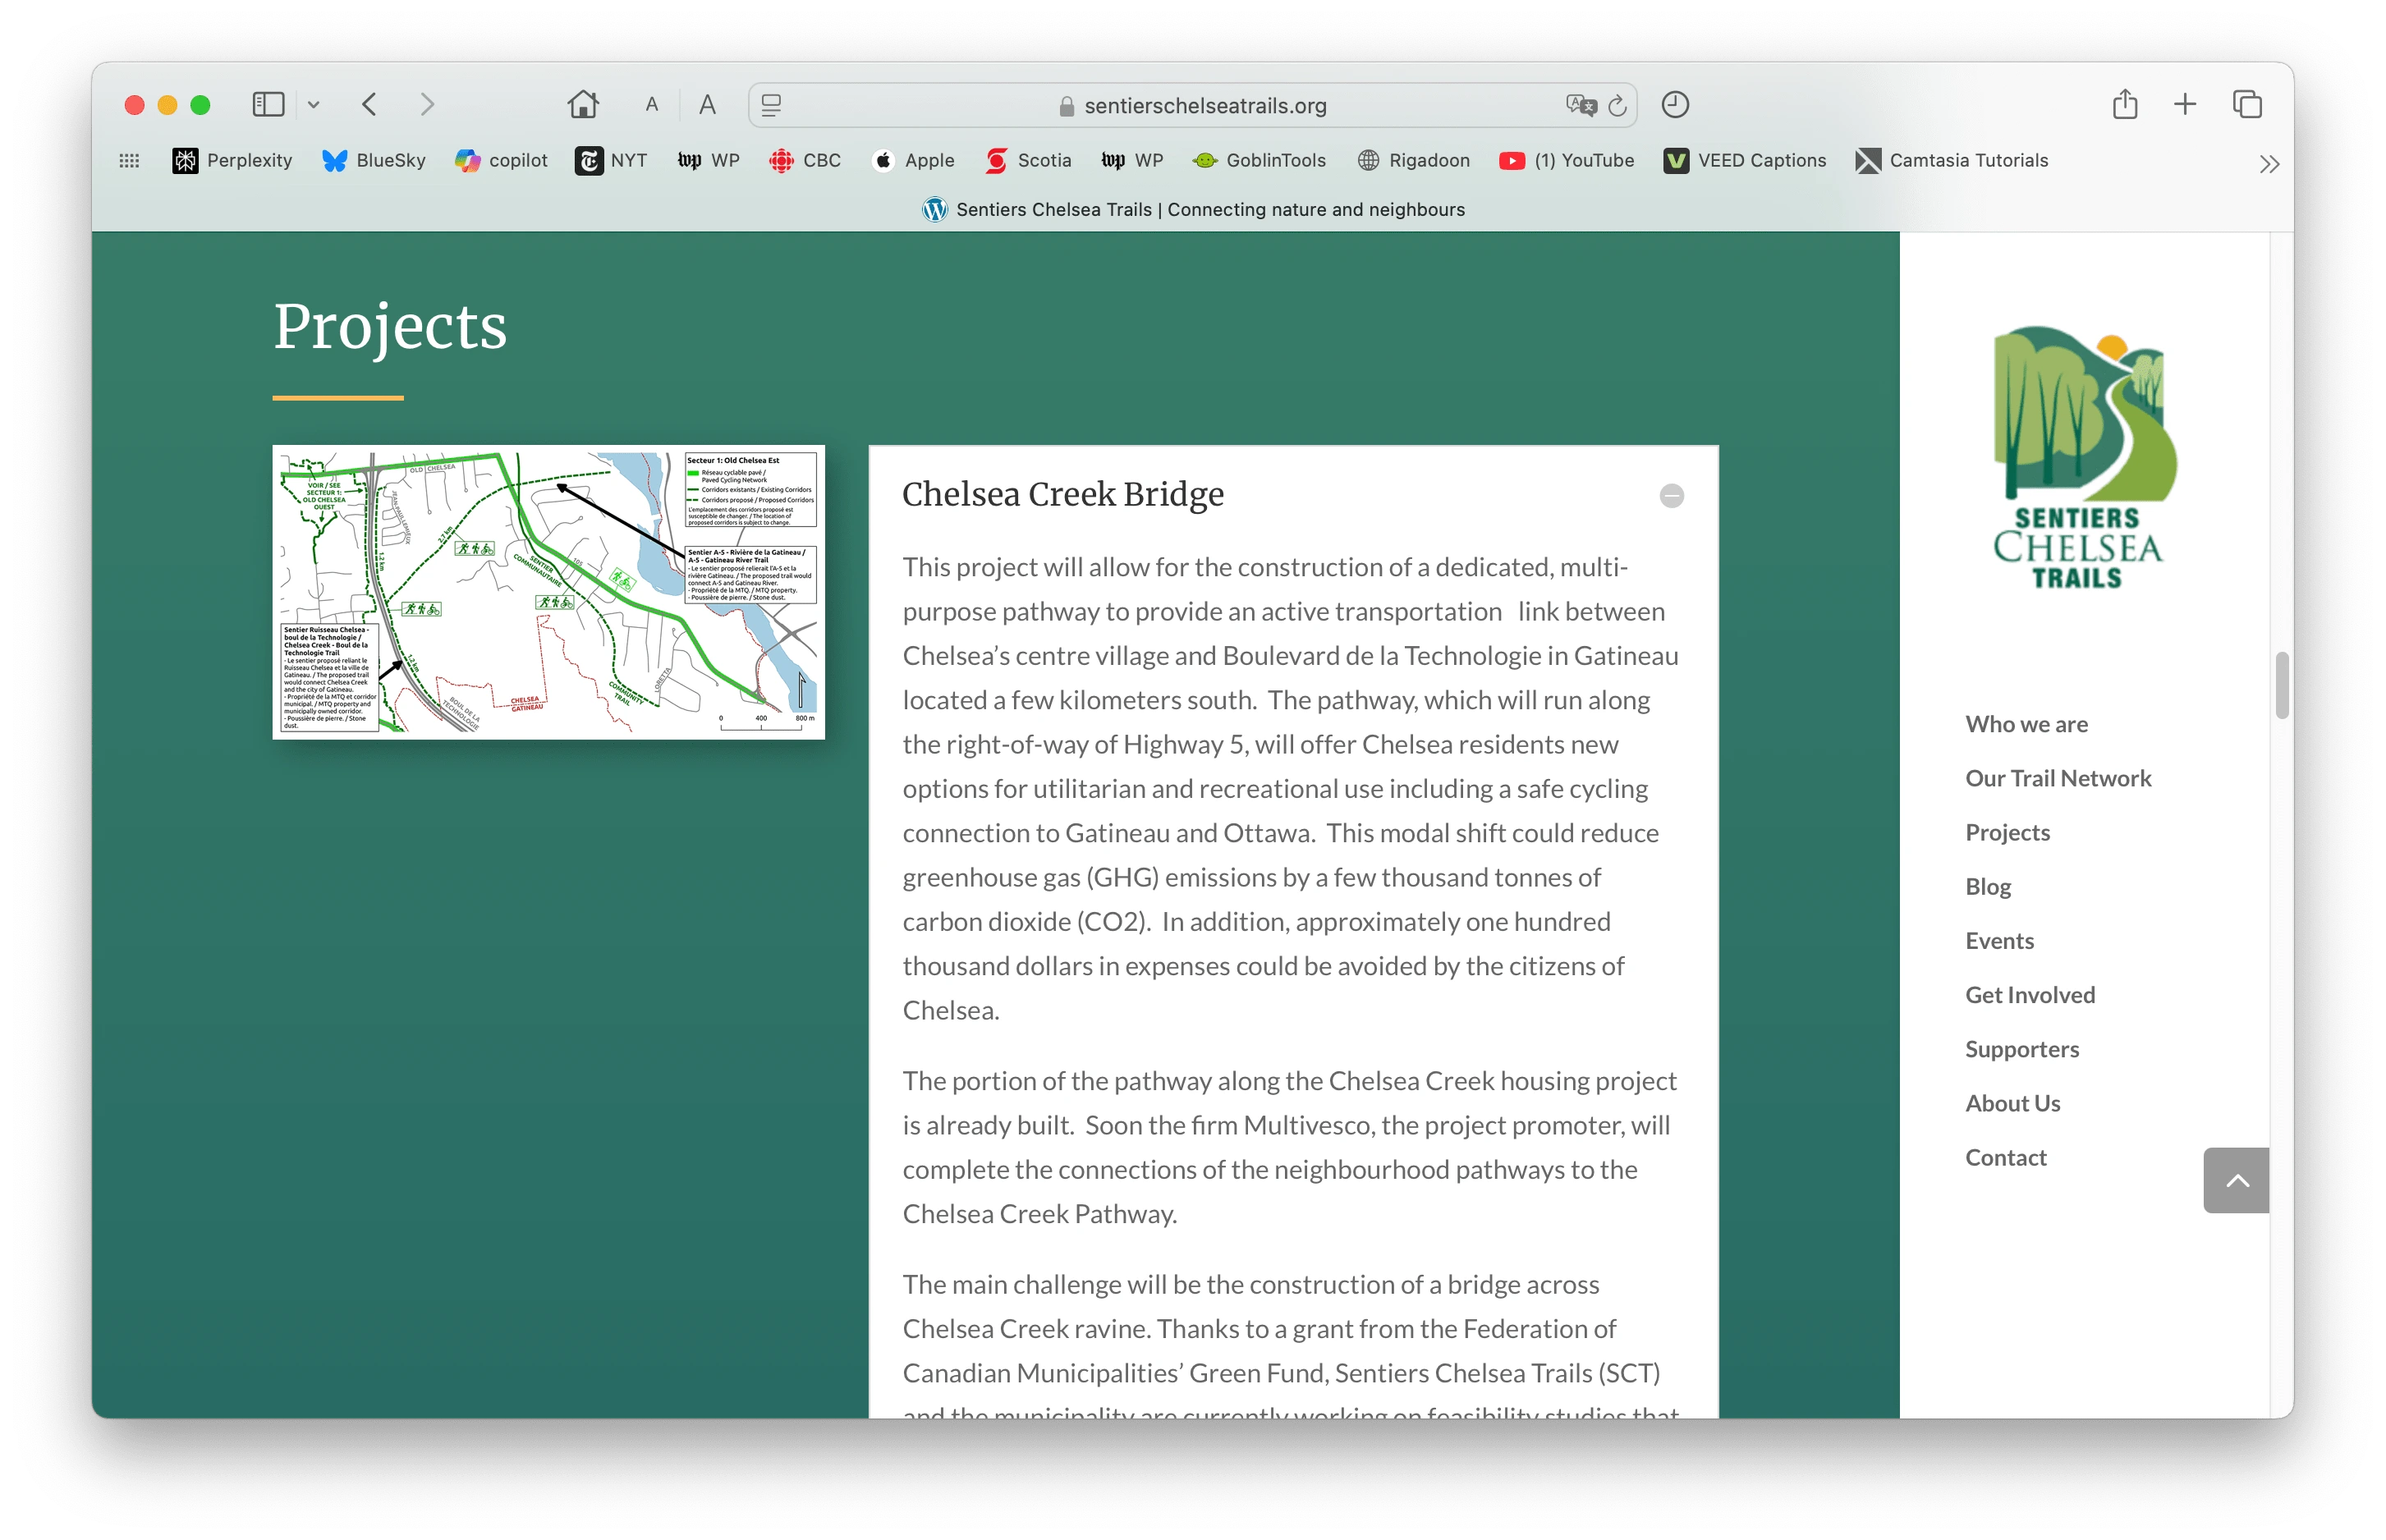
Task: Go back to previous page
Action: tap(370, 105)
